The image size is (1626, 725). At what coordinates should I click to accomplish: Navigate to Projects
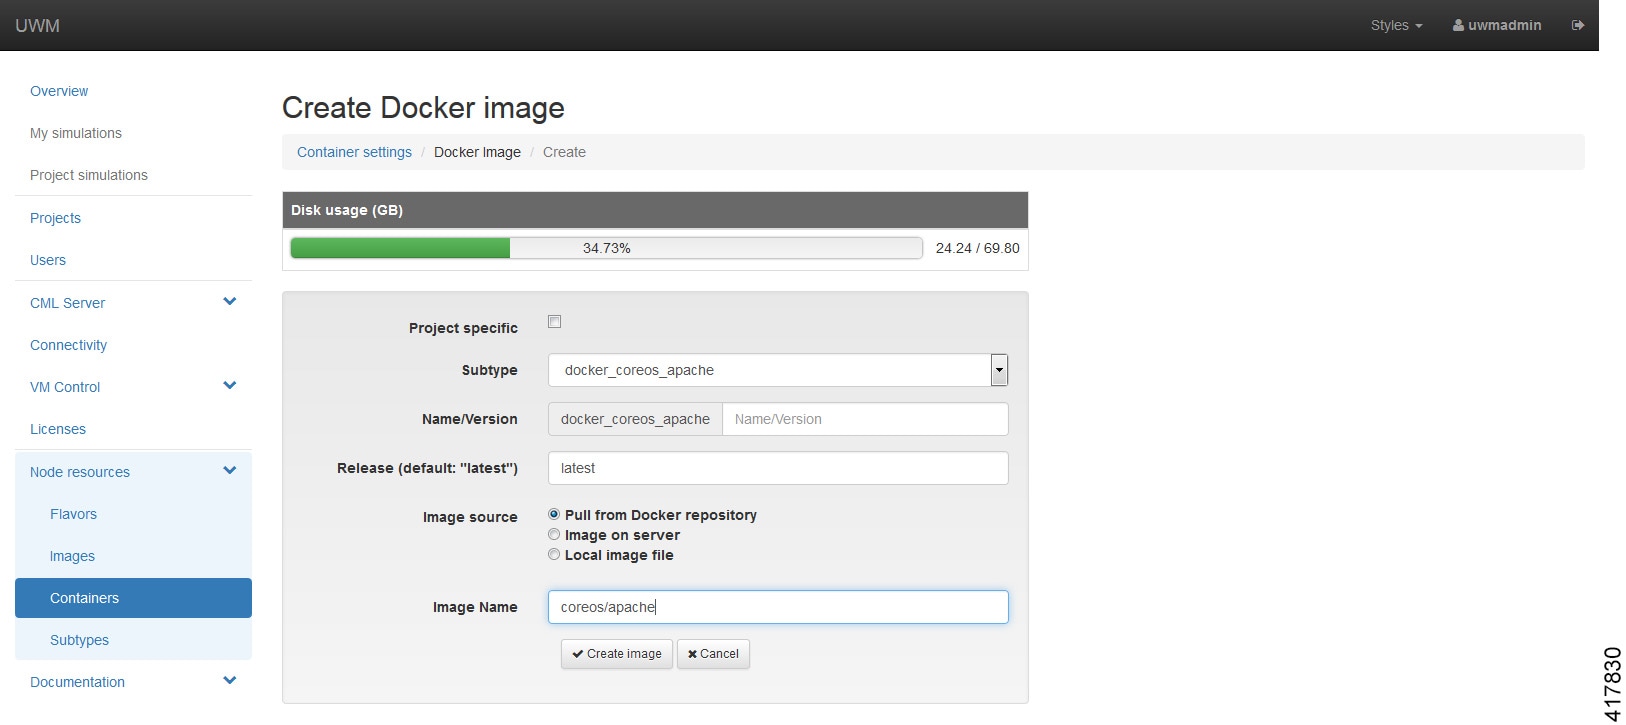pyautogui.click(x=55, y=218)
